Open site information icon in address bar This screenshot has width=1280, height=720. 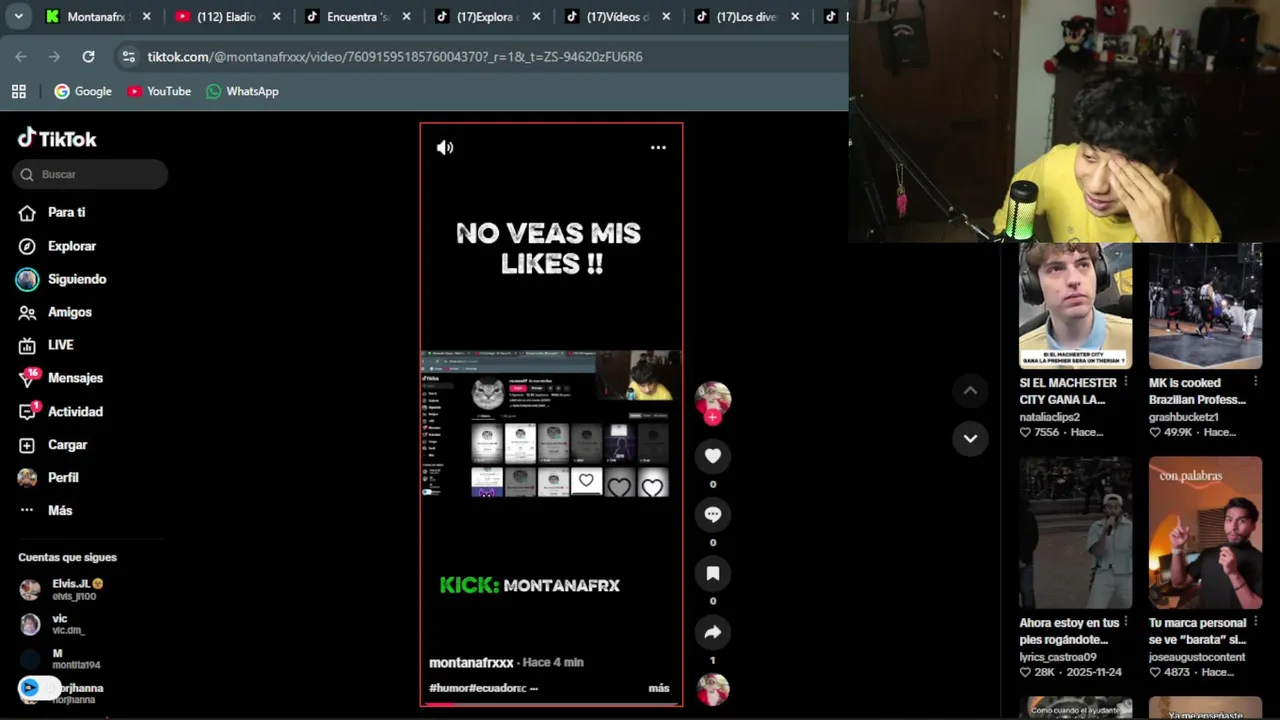tap(128, 57)
